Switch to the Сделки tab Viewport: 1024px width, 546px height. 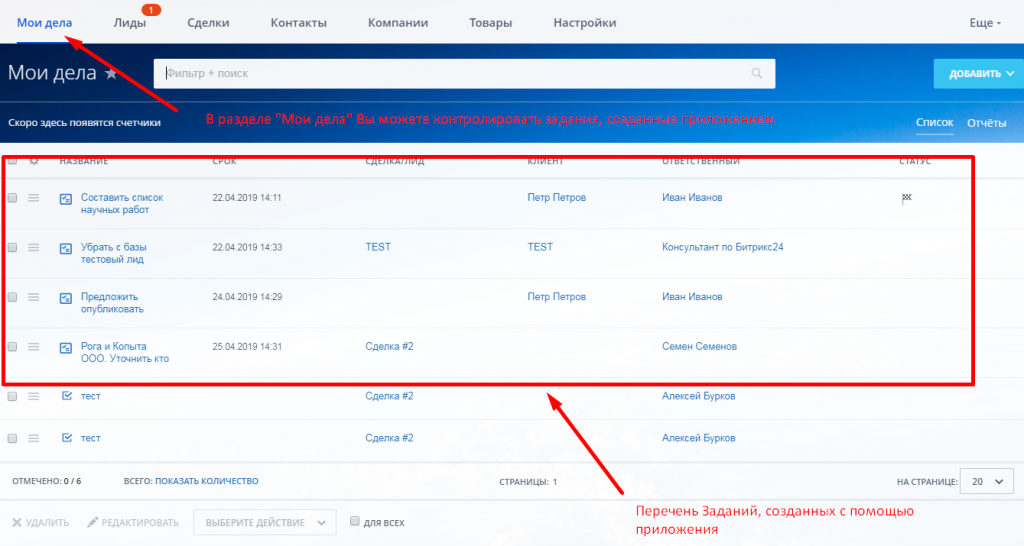[208, 22]
